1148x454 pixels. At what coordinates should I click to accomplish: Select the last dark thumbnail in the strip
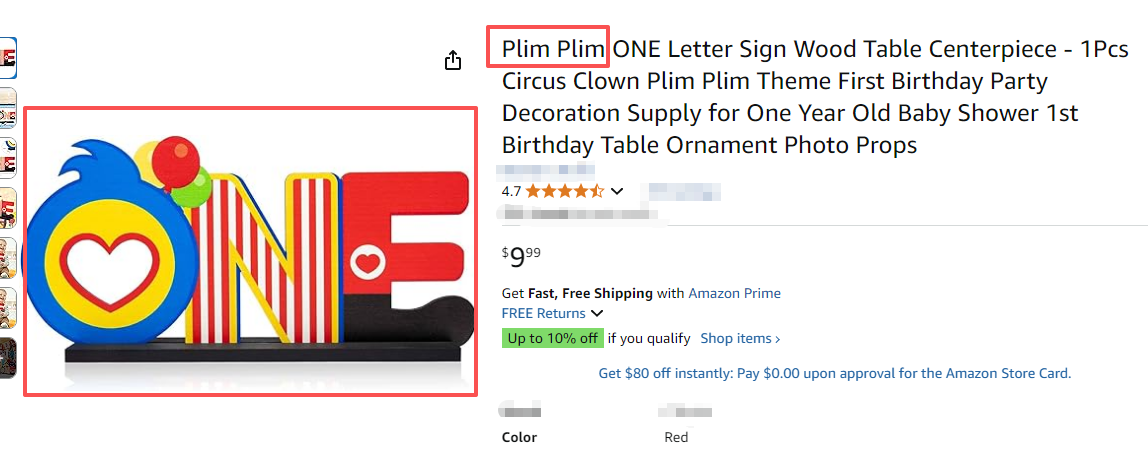7,358
